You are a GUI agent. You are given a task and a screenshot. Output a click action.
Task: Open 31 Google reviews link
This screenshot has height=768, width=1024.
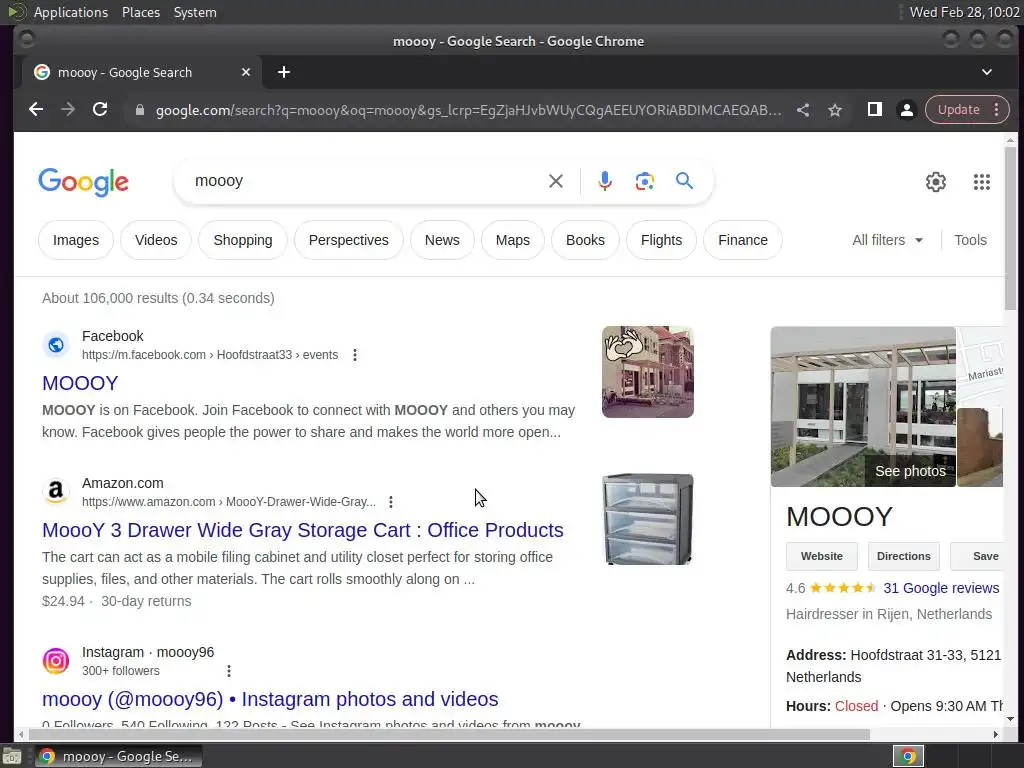tap(941, 588)
